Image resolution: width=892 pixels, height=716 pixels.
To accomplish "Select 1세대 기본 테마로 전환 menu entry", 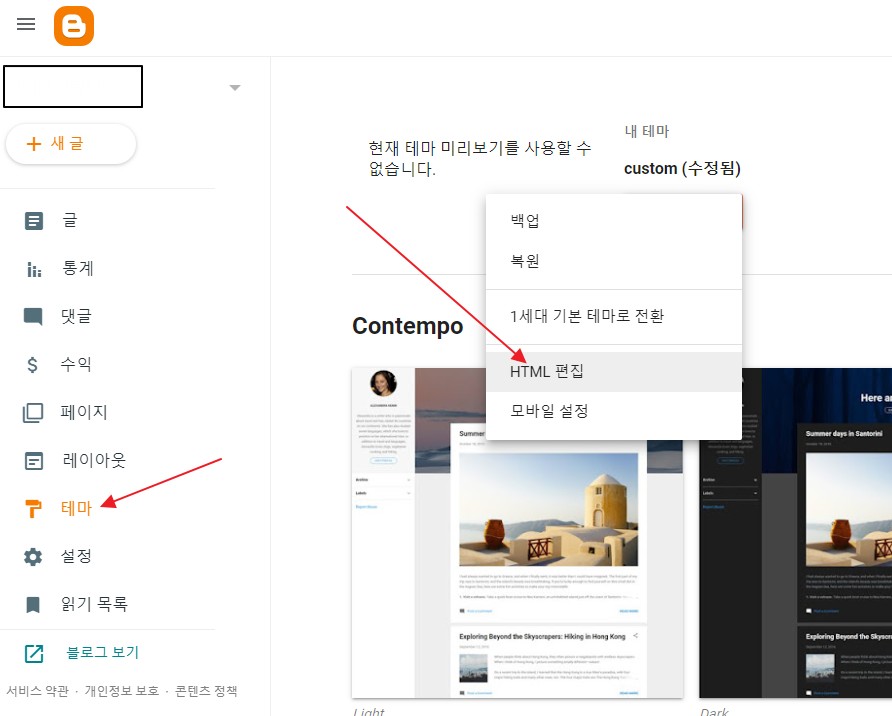I will pyautogui.click(x=614, y=316).
